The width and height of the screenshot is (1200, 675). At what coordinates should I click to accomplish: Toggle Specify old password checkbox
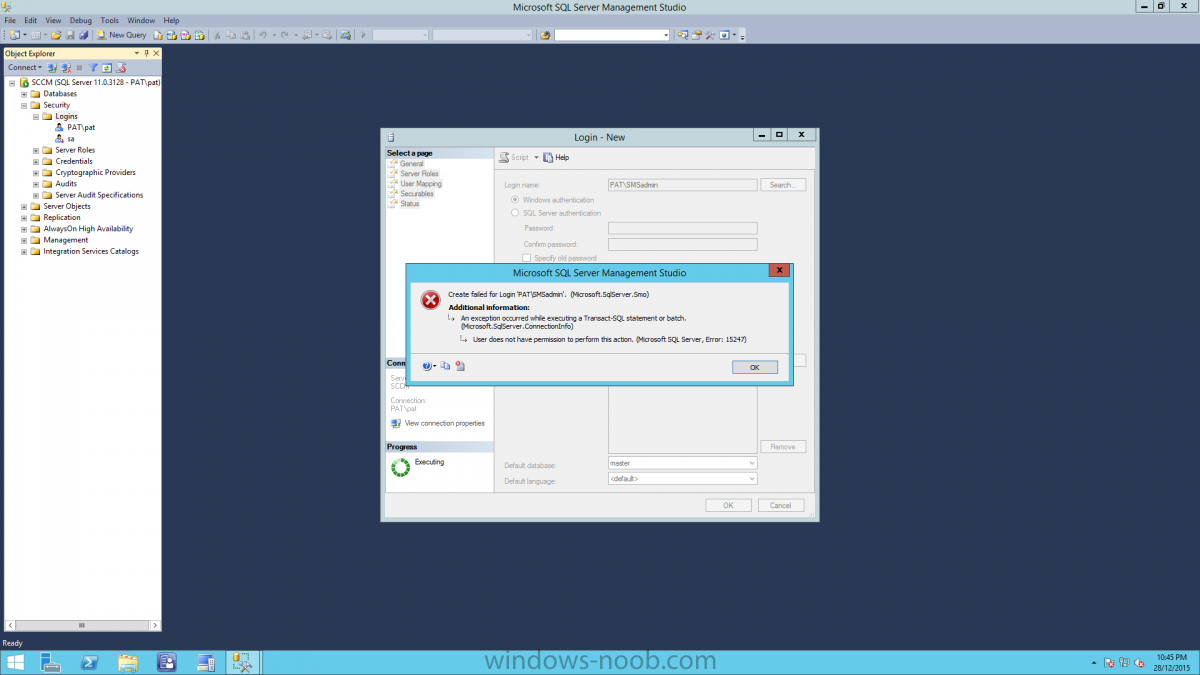point(527,258)
